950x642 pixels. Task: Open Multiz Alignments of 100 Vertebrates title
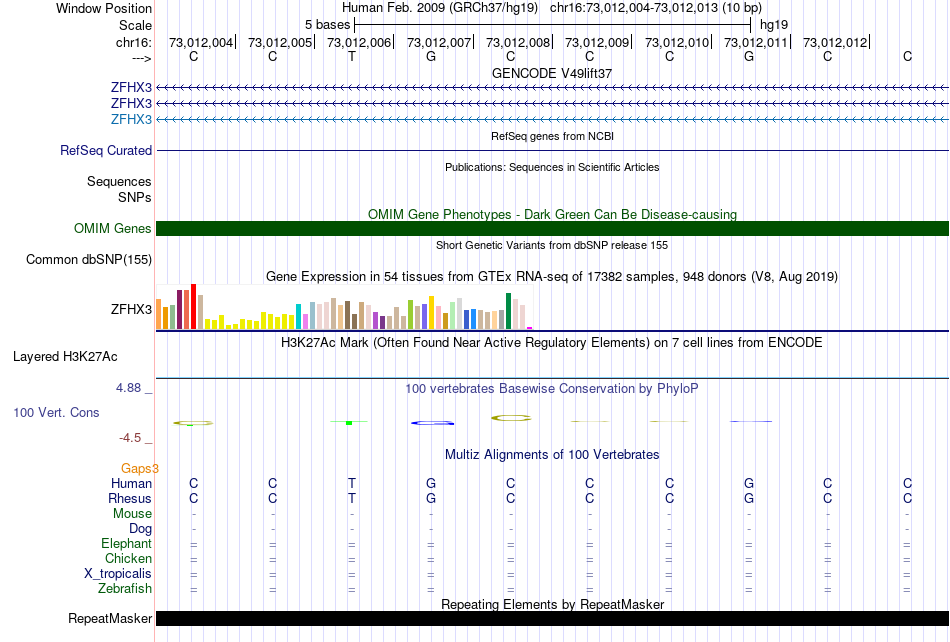click(x=552, y=455)
